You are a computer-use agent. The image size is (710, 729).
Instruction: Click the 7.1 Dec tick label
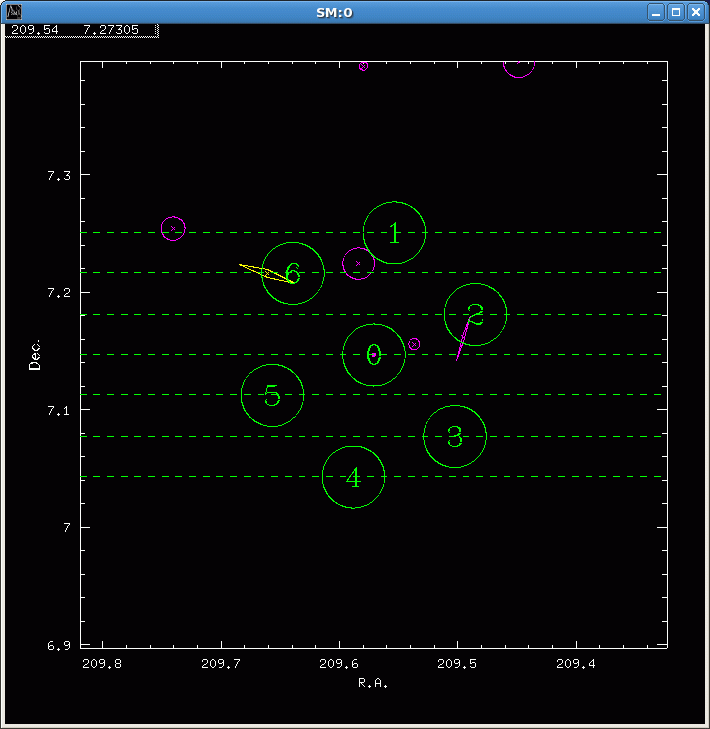[x=59, y=411]
